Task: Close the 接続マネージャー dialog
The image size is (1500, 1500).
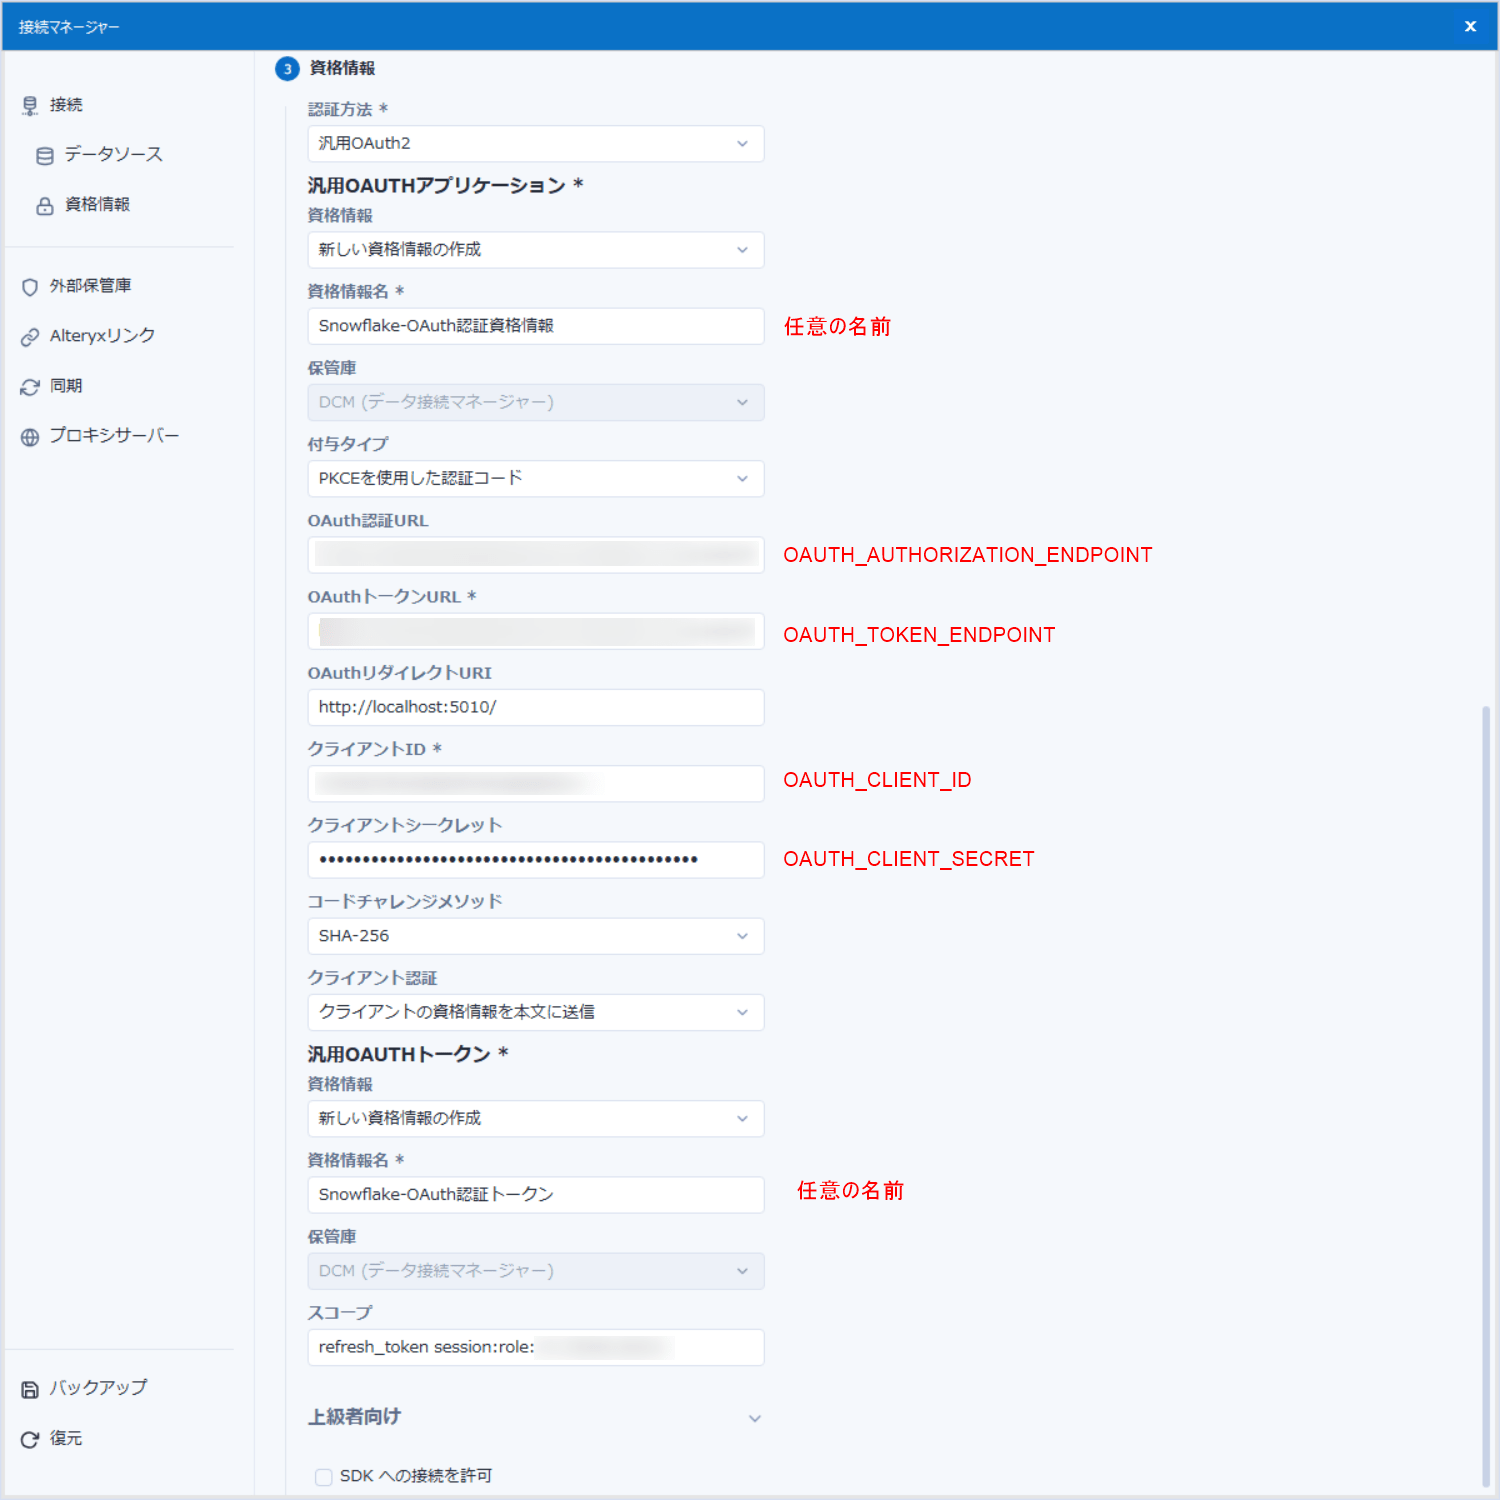Action: point(1470,26)
